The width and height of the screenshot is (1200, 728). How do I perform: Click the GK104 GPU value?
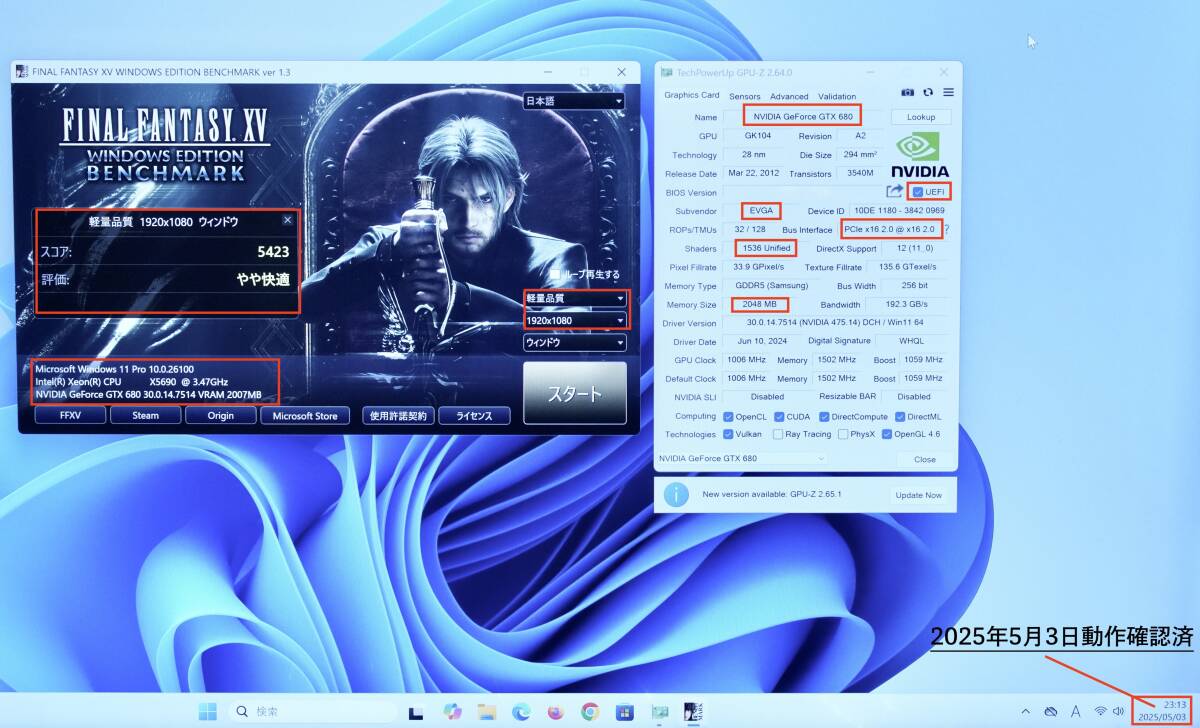pos(756,136)
